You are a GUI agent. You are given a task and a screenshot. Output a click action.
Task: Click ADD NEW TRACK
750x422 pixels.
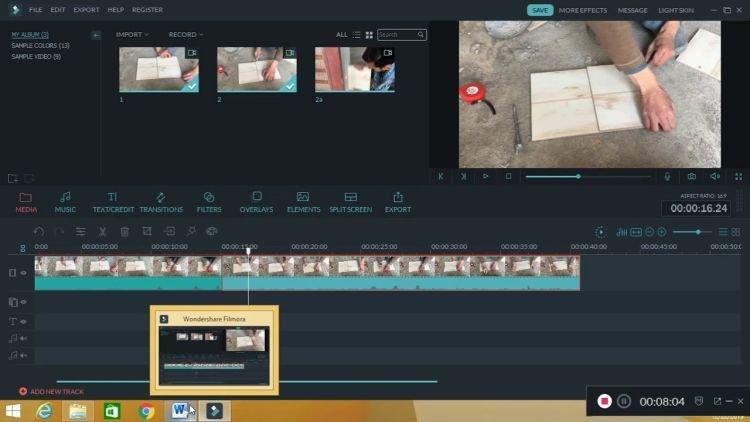(51, 391)
